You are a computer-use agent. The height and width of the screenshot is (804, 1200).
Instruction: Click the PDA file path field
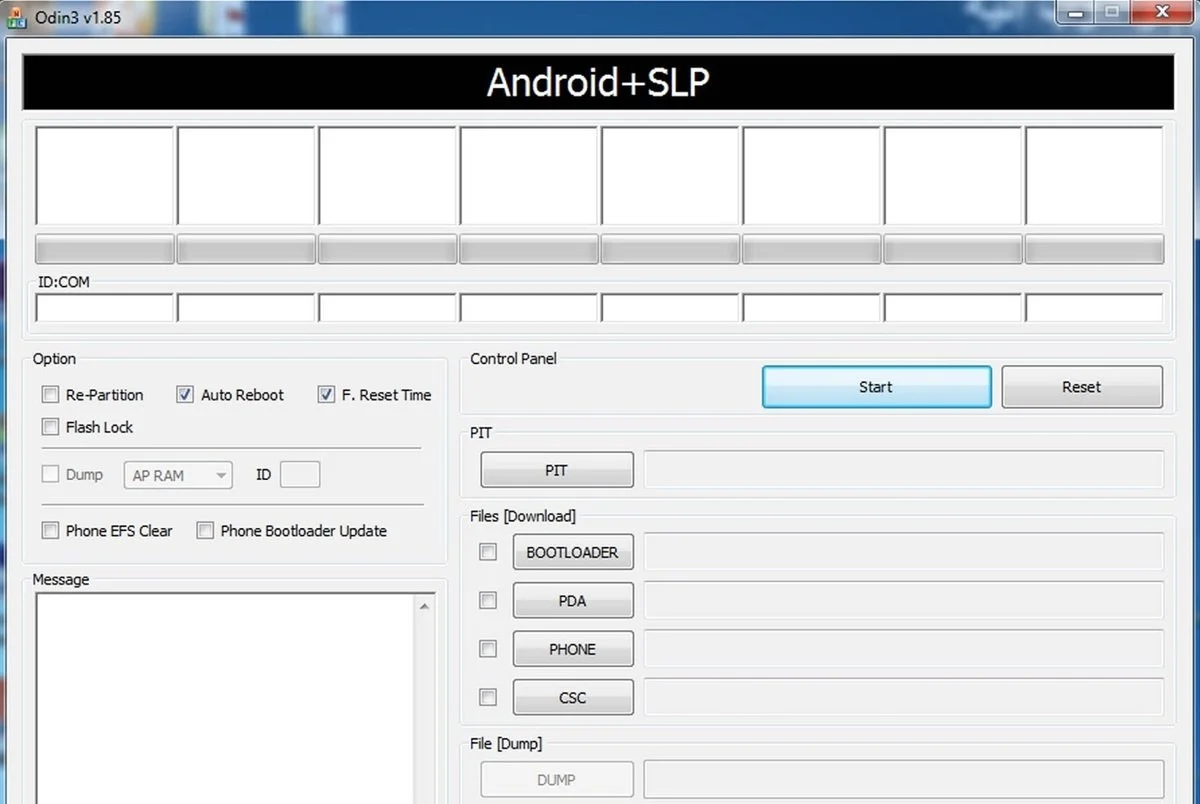point(904,600)
